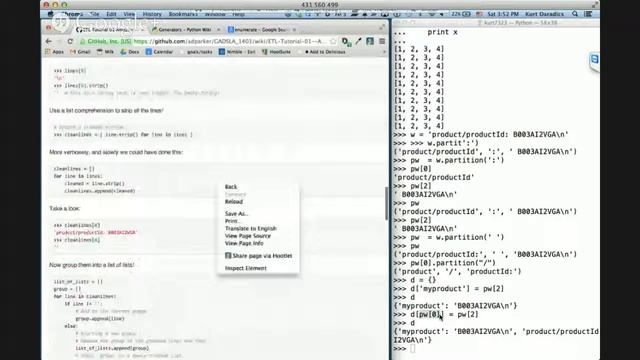Open Calendar bookmark
The image size is (640, 360).
click(159, 52)
